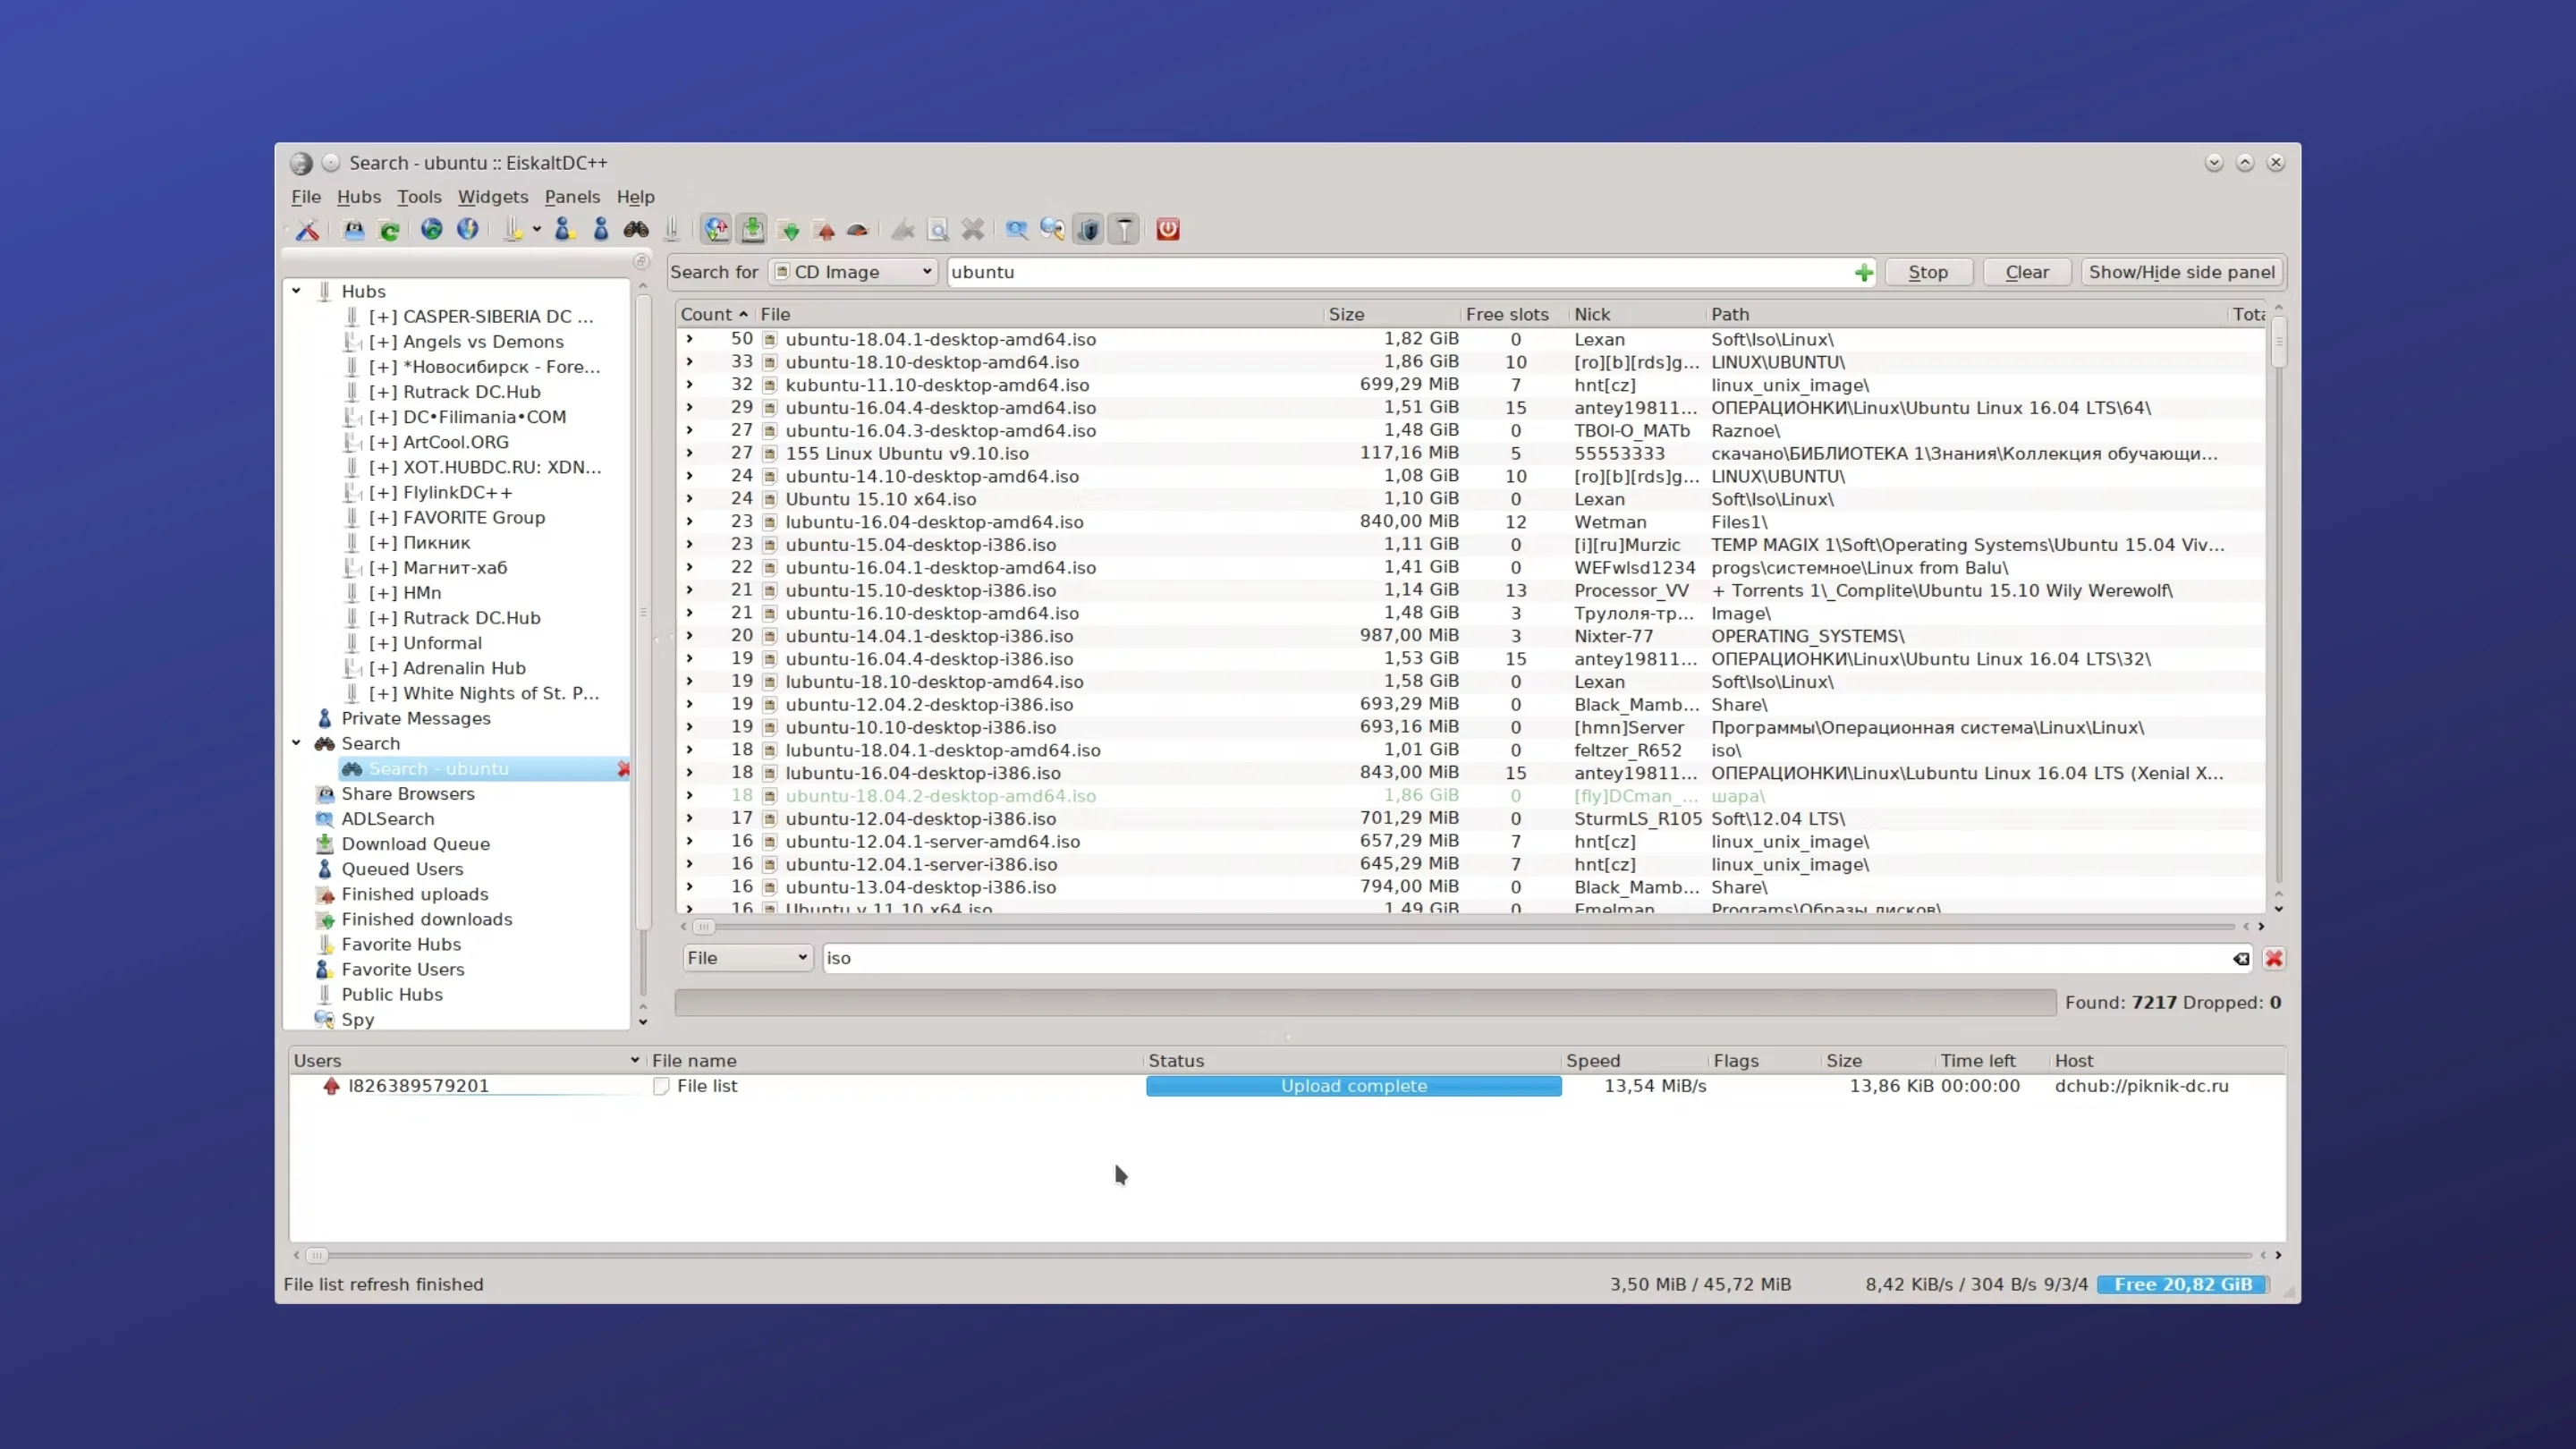The height and width of the screenshot is (1449, 2576).
Task: Collapse the Hubs tree node
Action: tap(297, 291)
